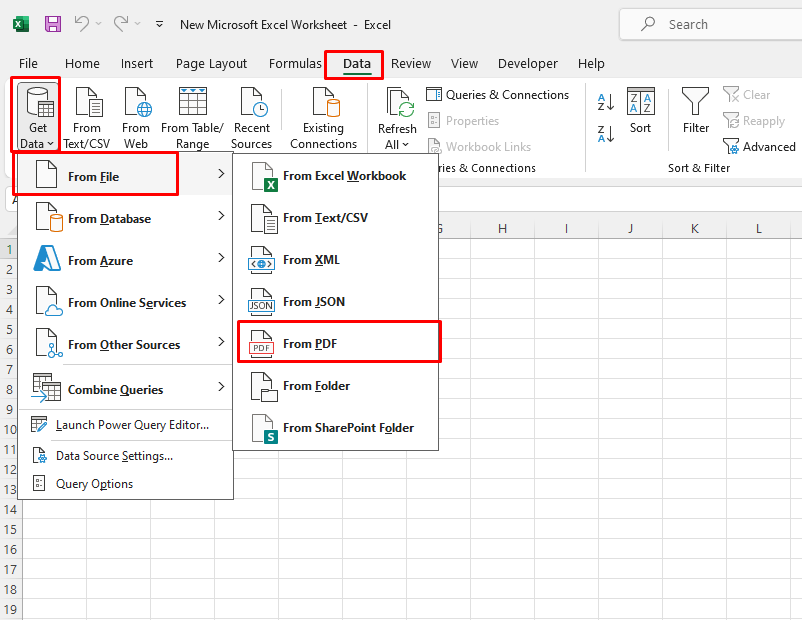Toggle the Filter funnel button
This screenshot has width=802, height=620.
click(696, 110)
